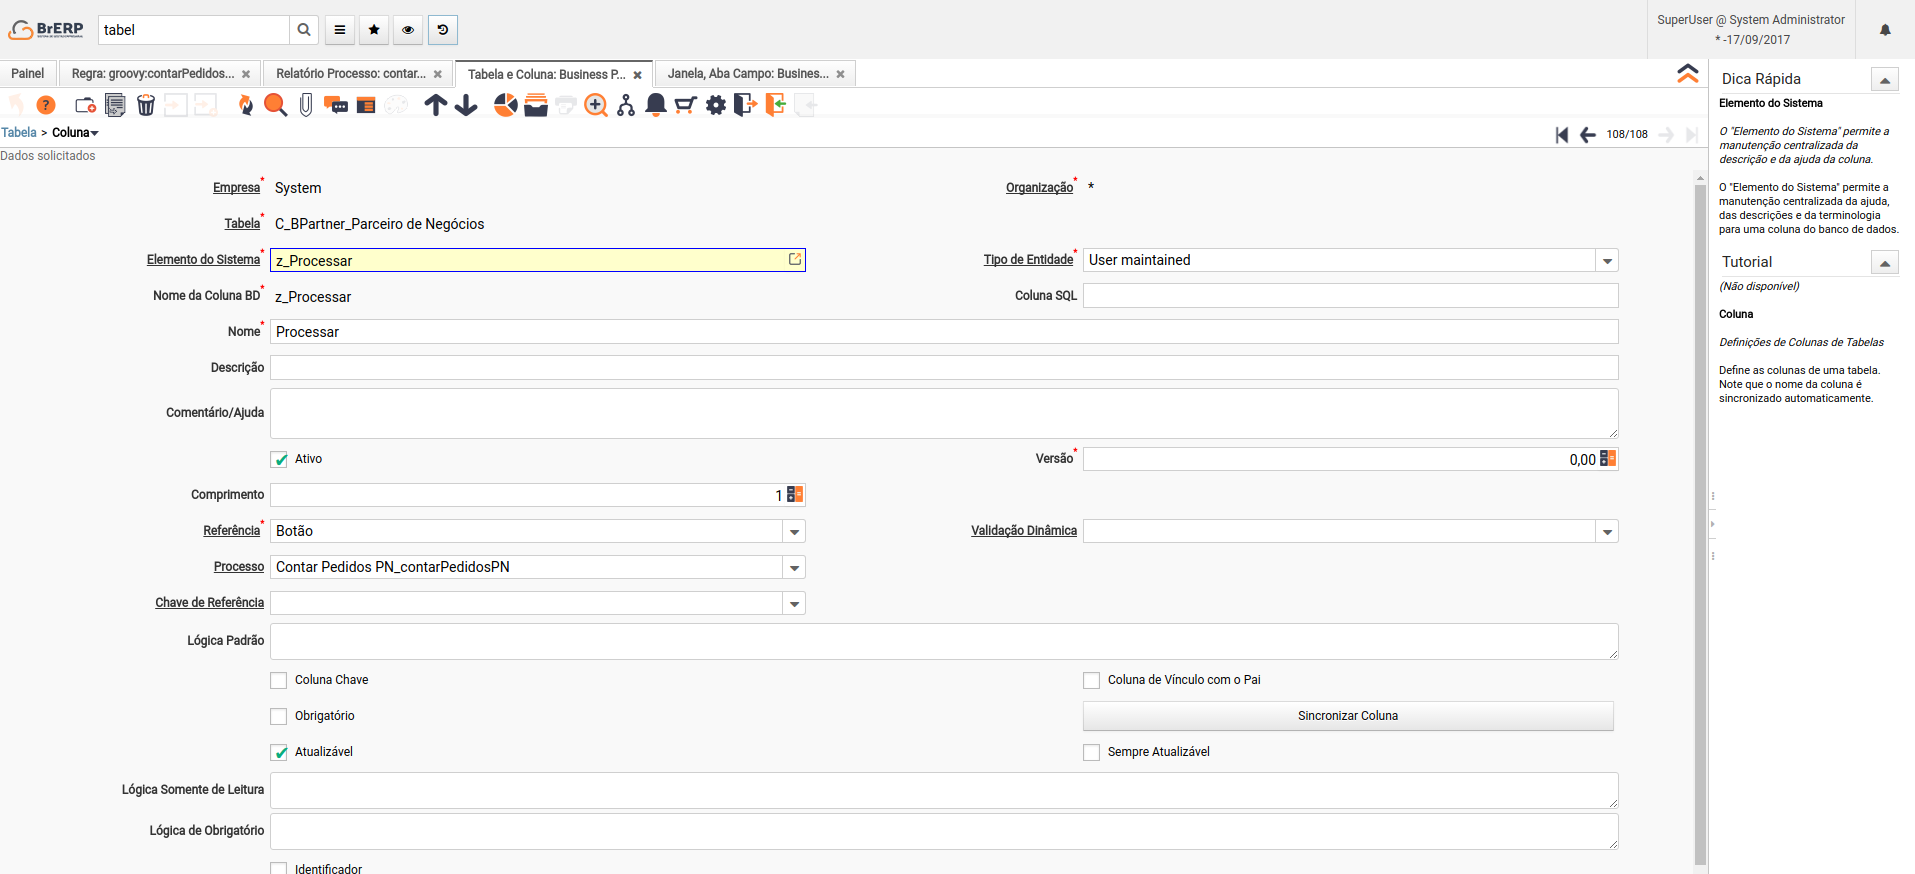Uncheck the Ativo checkbox
The height and width of the screenshot is (874, 1915).
pyautogui.click(x=279, y=460)
